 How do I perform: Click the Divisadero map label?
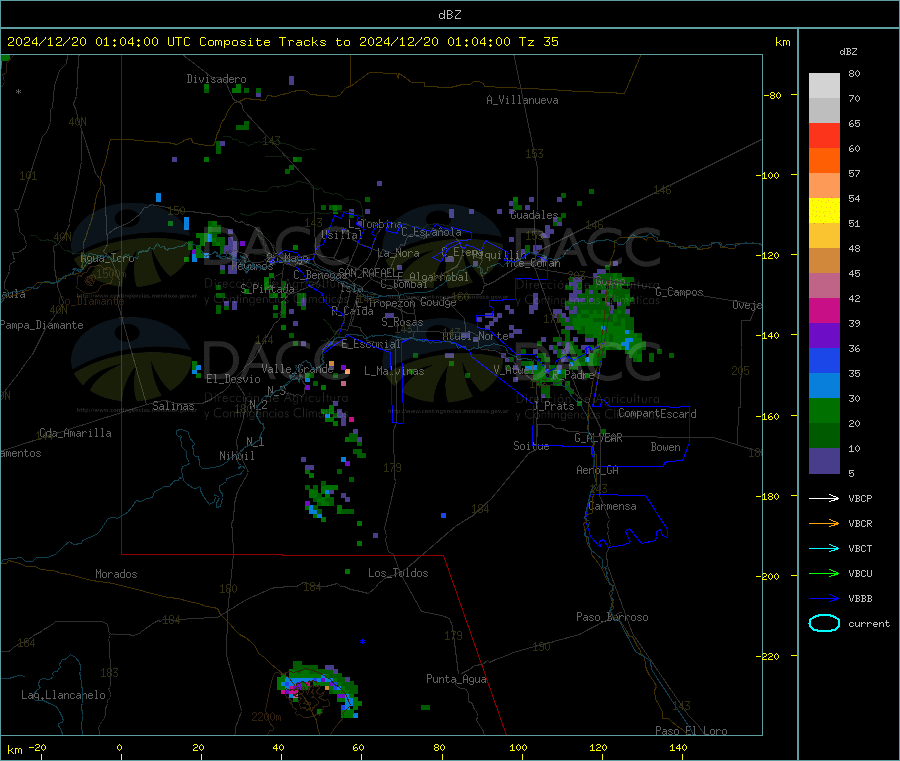point(216,79)
